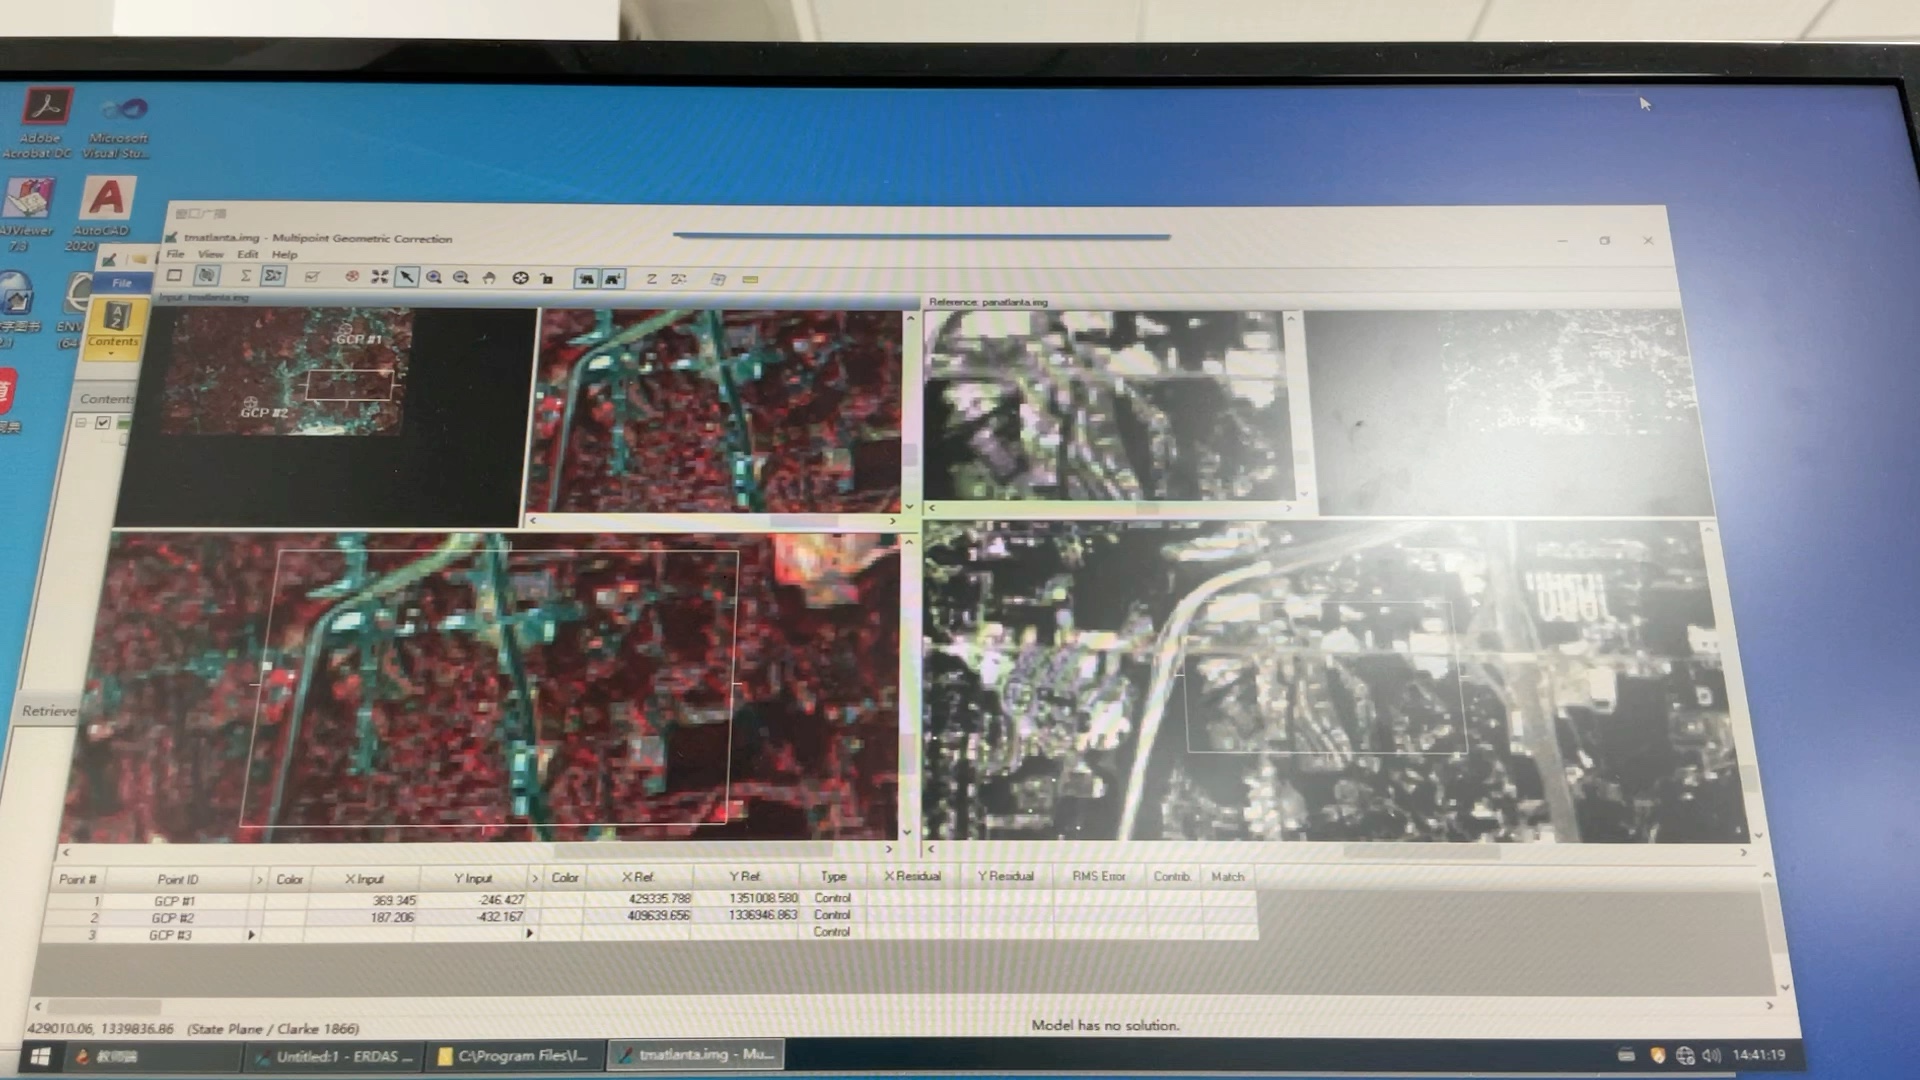Image resolution: width=1920 pixels, height=1080 pixels.
Task: Expand the column arrow after Point ID header
Action: tap(259, 880)
